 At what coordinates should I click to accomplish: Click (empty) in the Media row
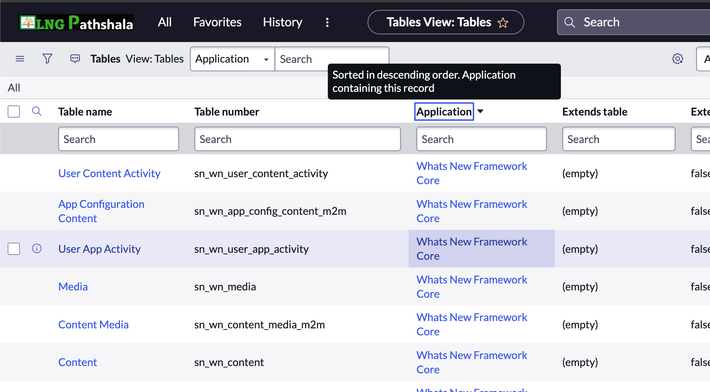tap(580, 287)
